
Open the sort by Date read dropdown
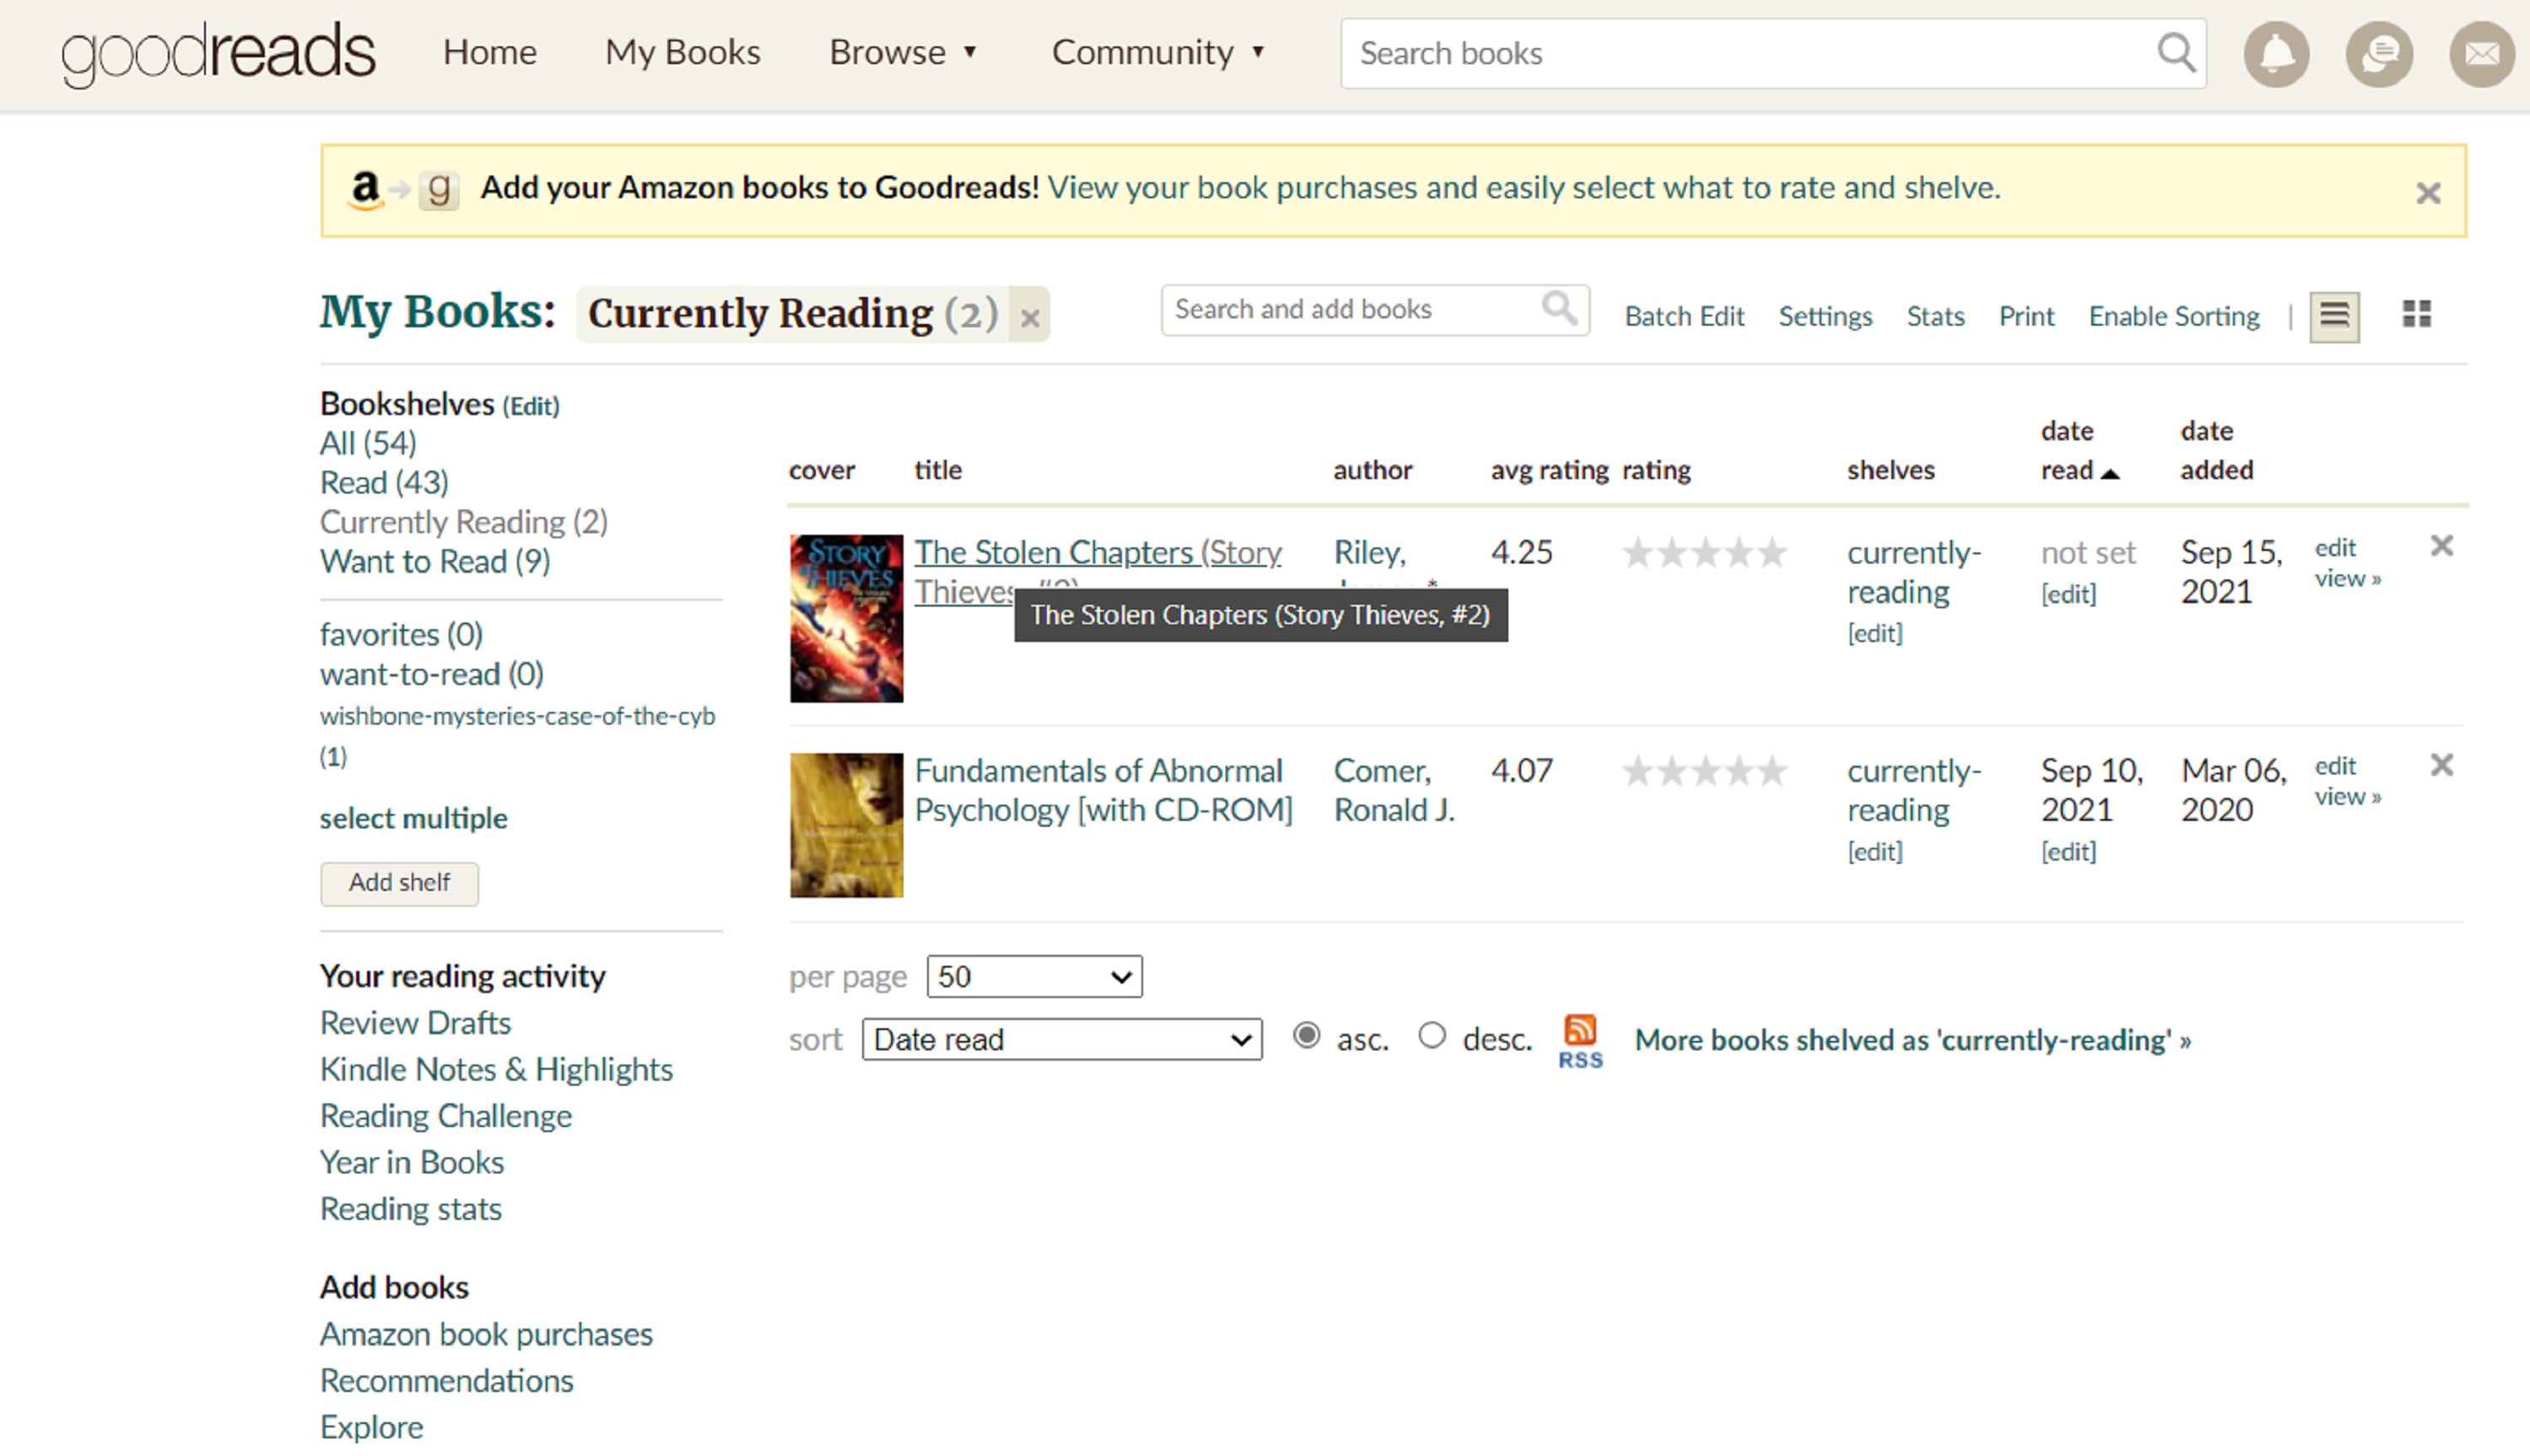point(1062,1039)
